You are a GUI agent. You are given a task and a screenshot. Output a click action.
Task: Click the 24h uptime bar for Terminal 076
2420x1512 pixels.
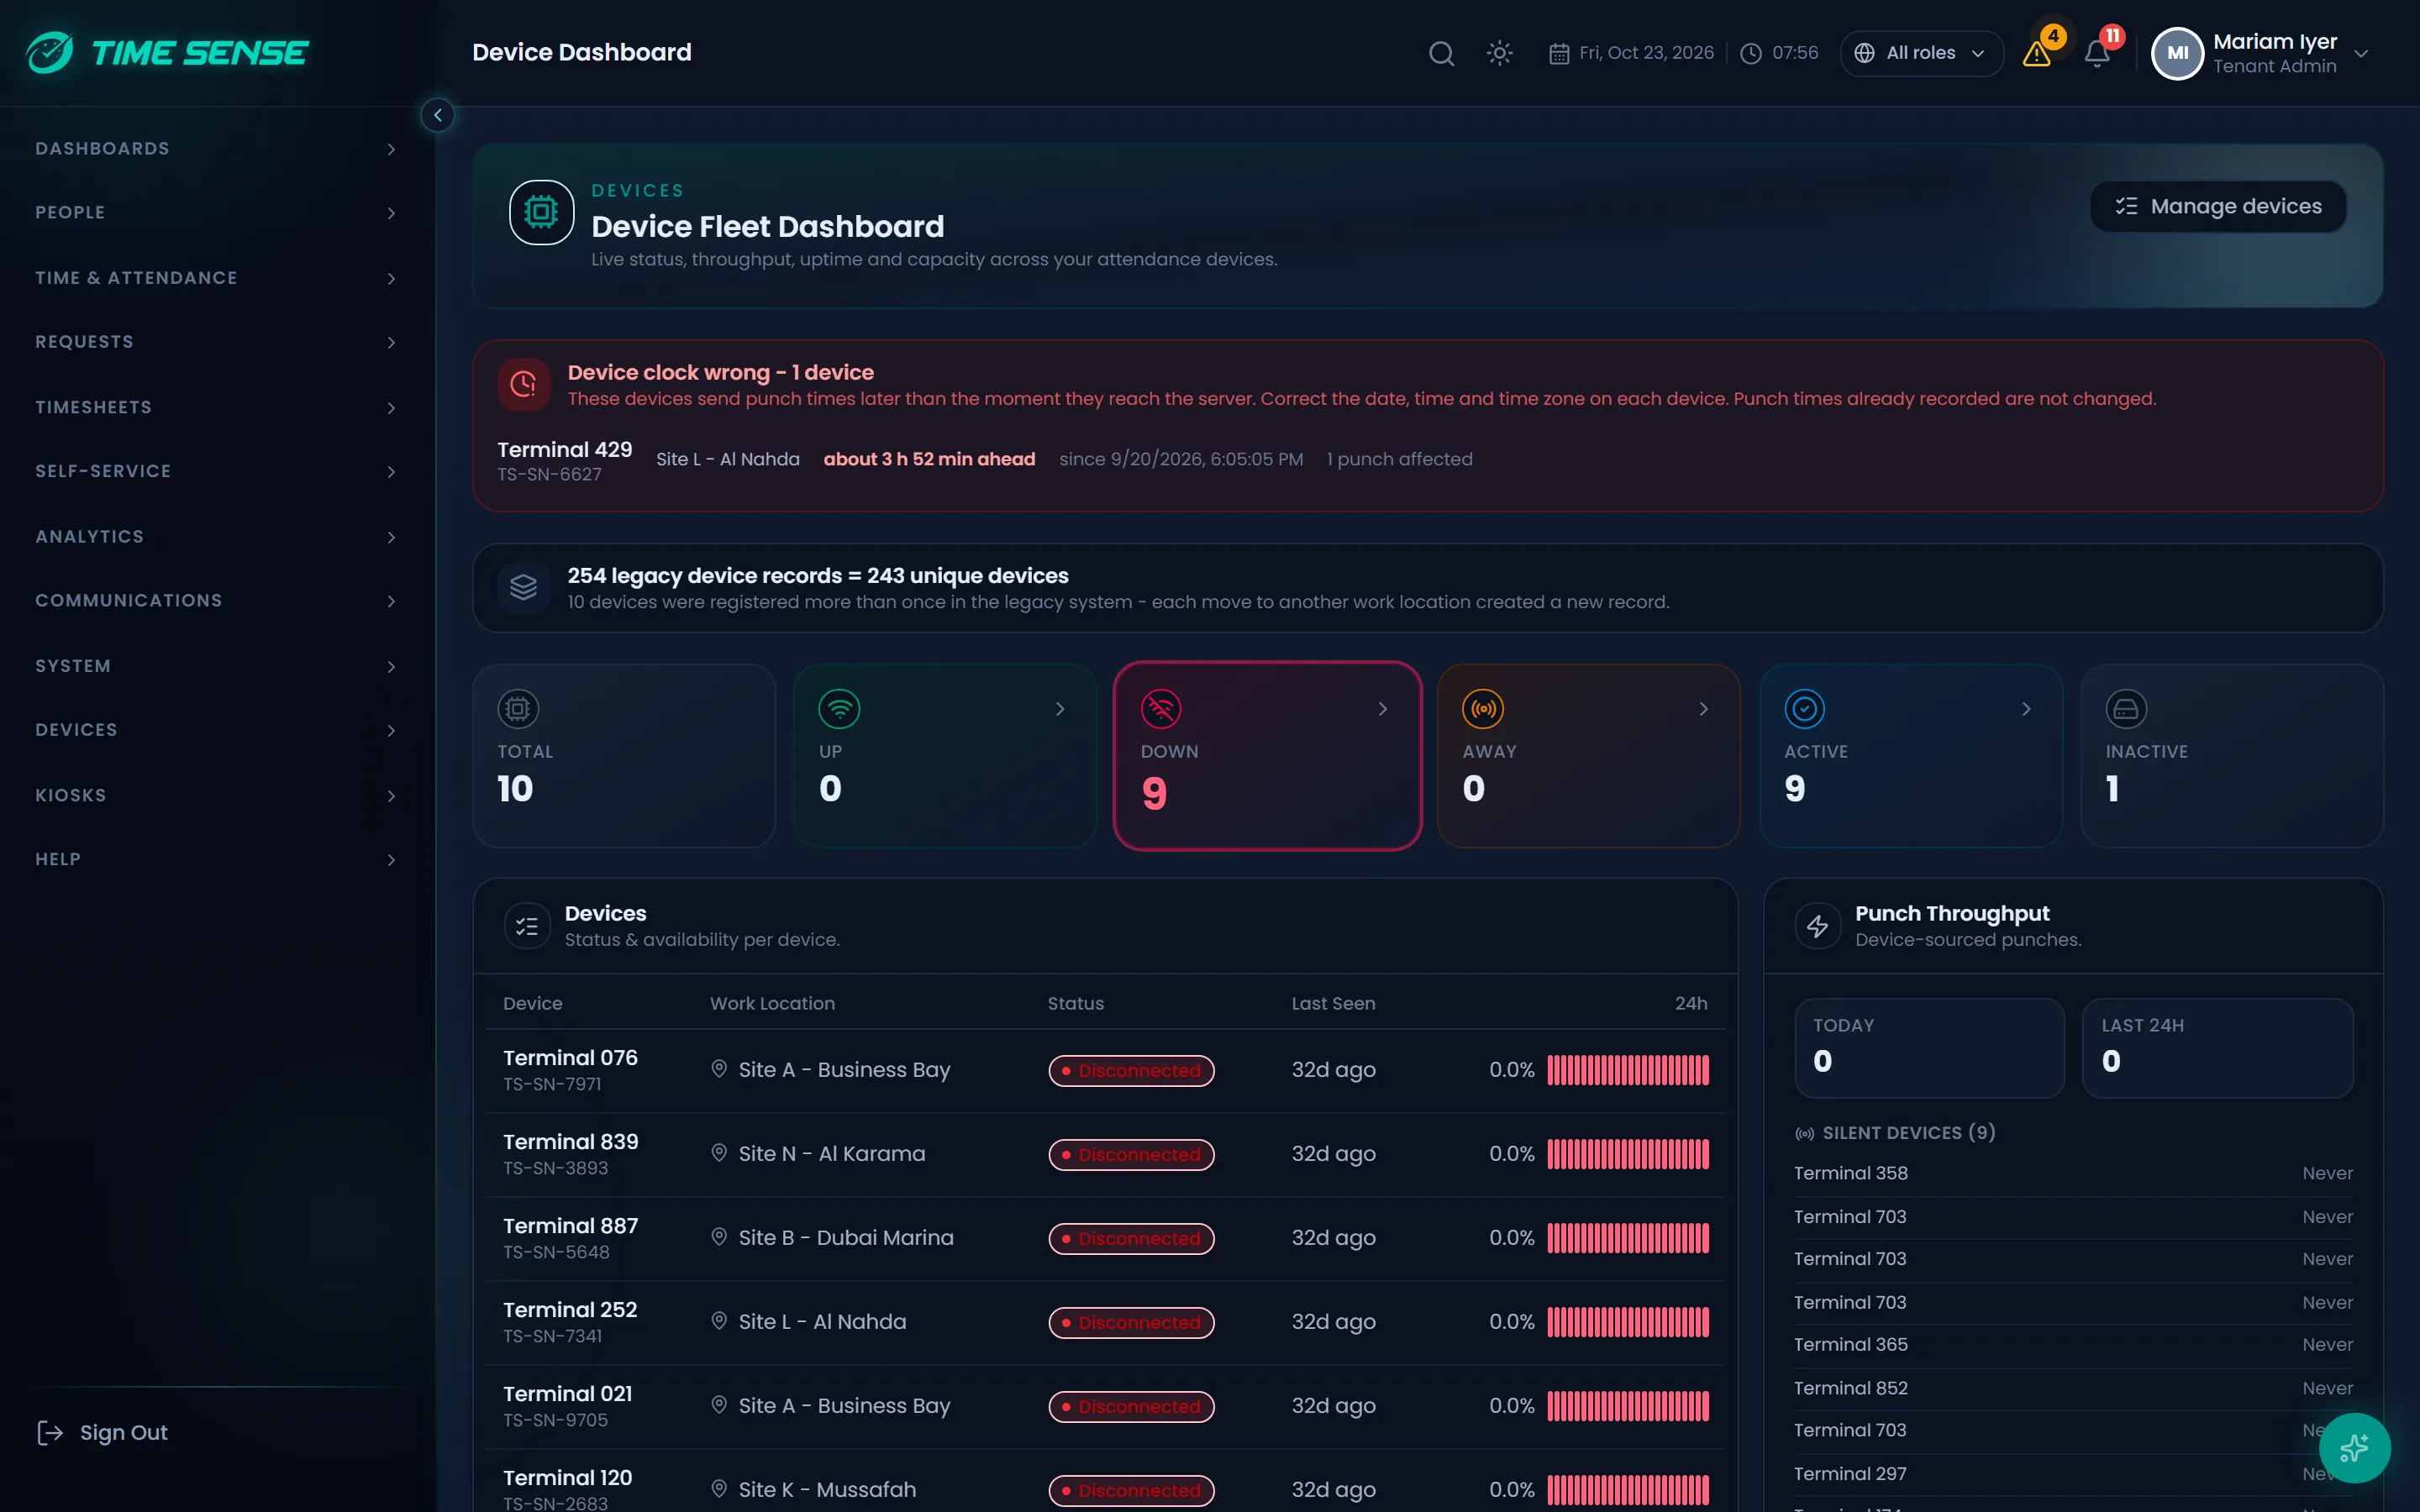(x=1628, y=1069)
